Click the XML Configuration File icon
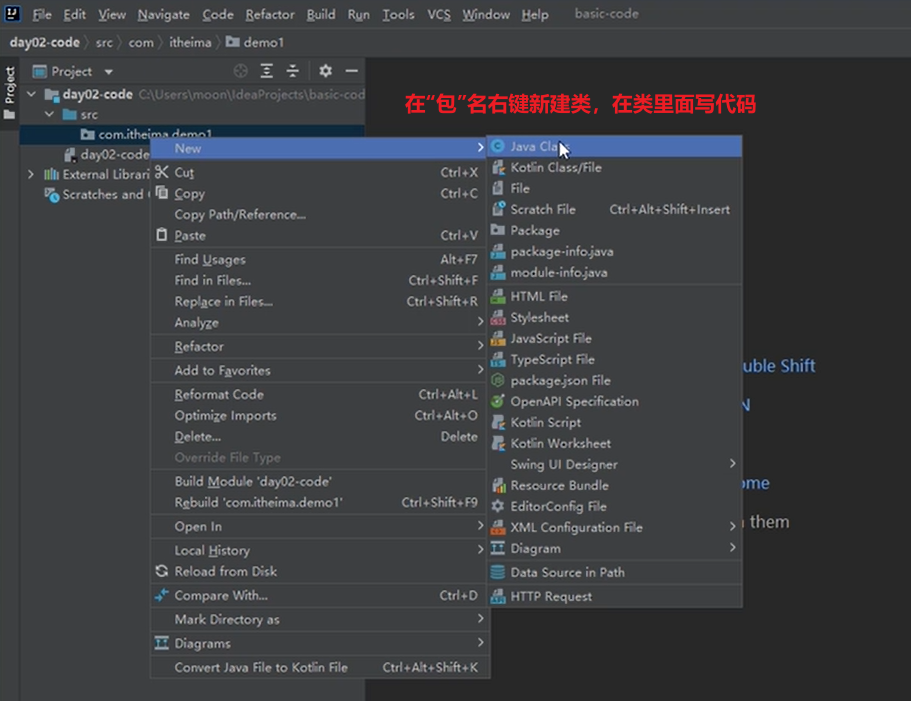The image size is (911, 701). [x=498, y=527]
